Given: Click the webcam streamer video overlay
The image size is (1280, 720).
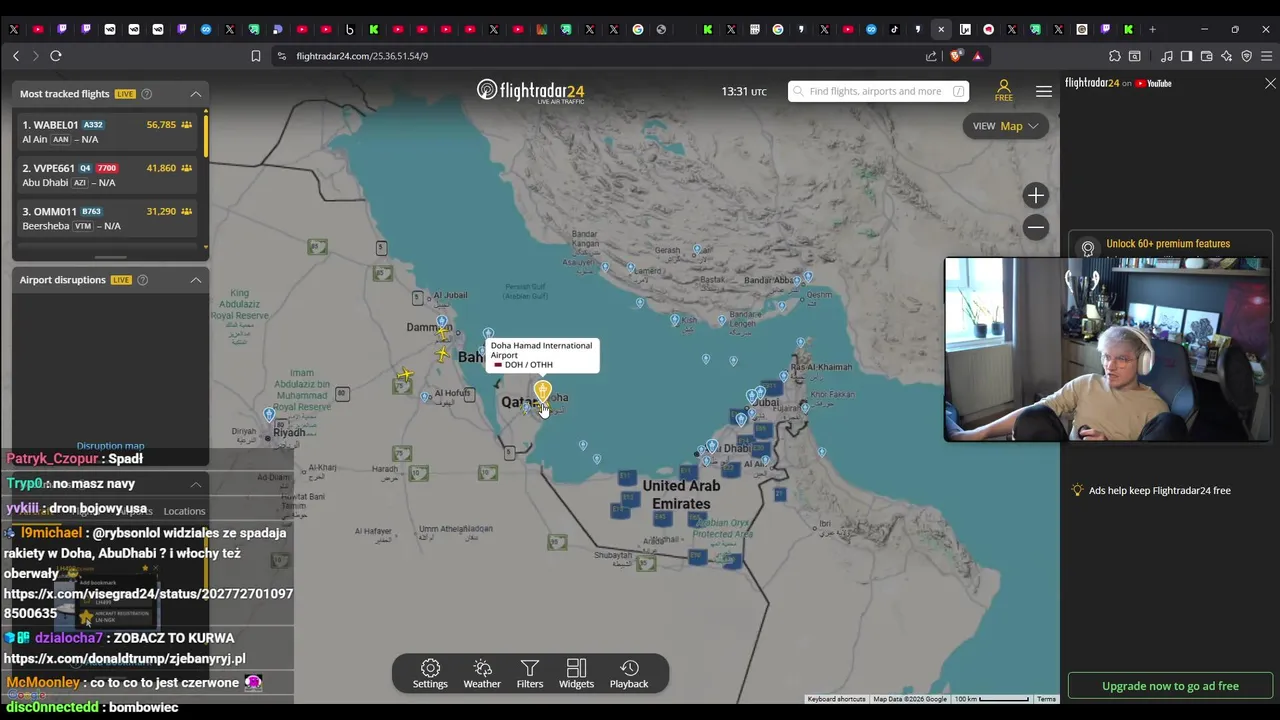Looking at the screenshot, I should pyautogui.click(x=1107, y=349).
